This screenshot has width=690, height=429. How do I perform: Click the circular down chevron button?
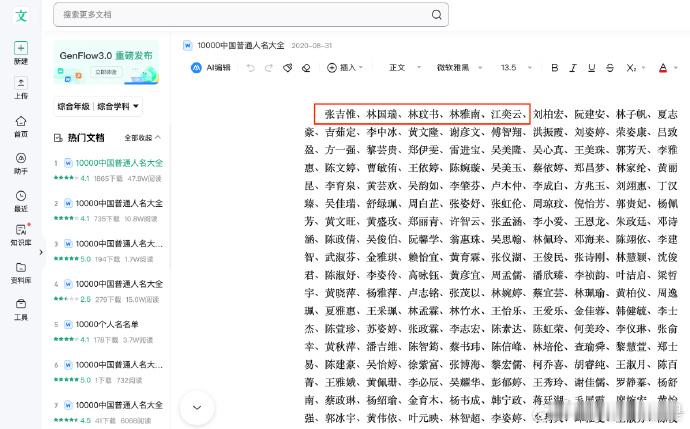pyautogui.click(x=197, y=407)
